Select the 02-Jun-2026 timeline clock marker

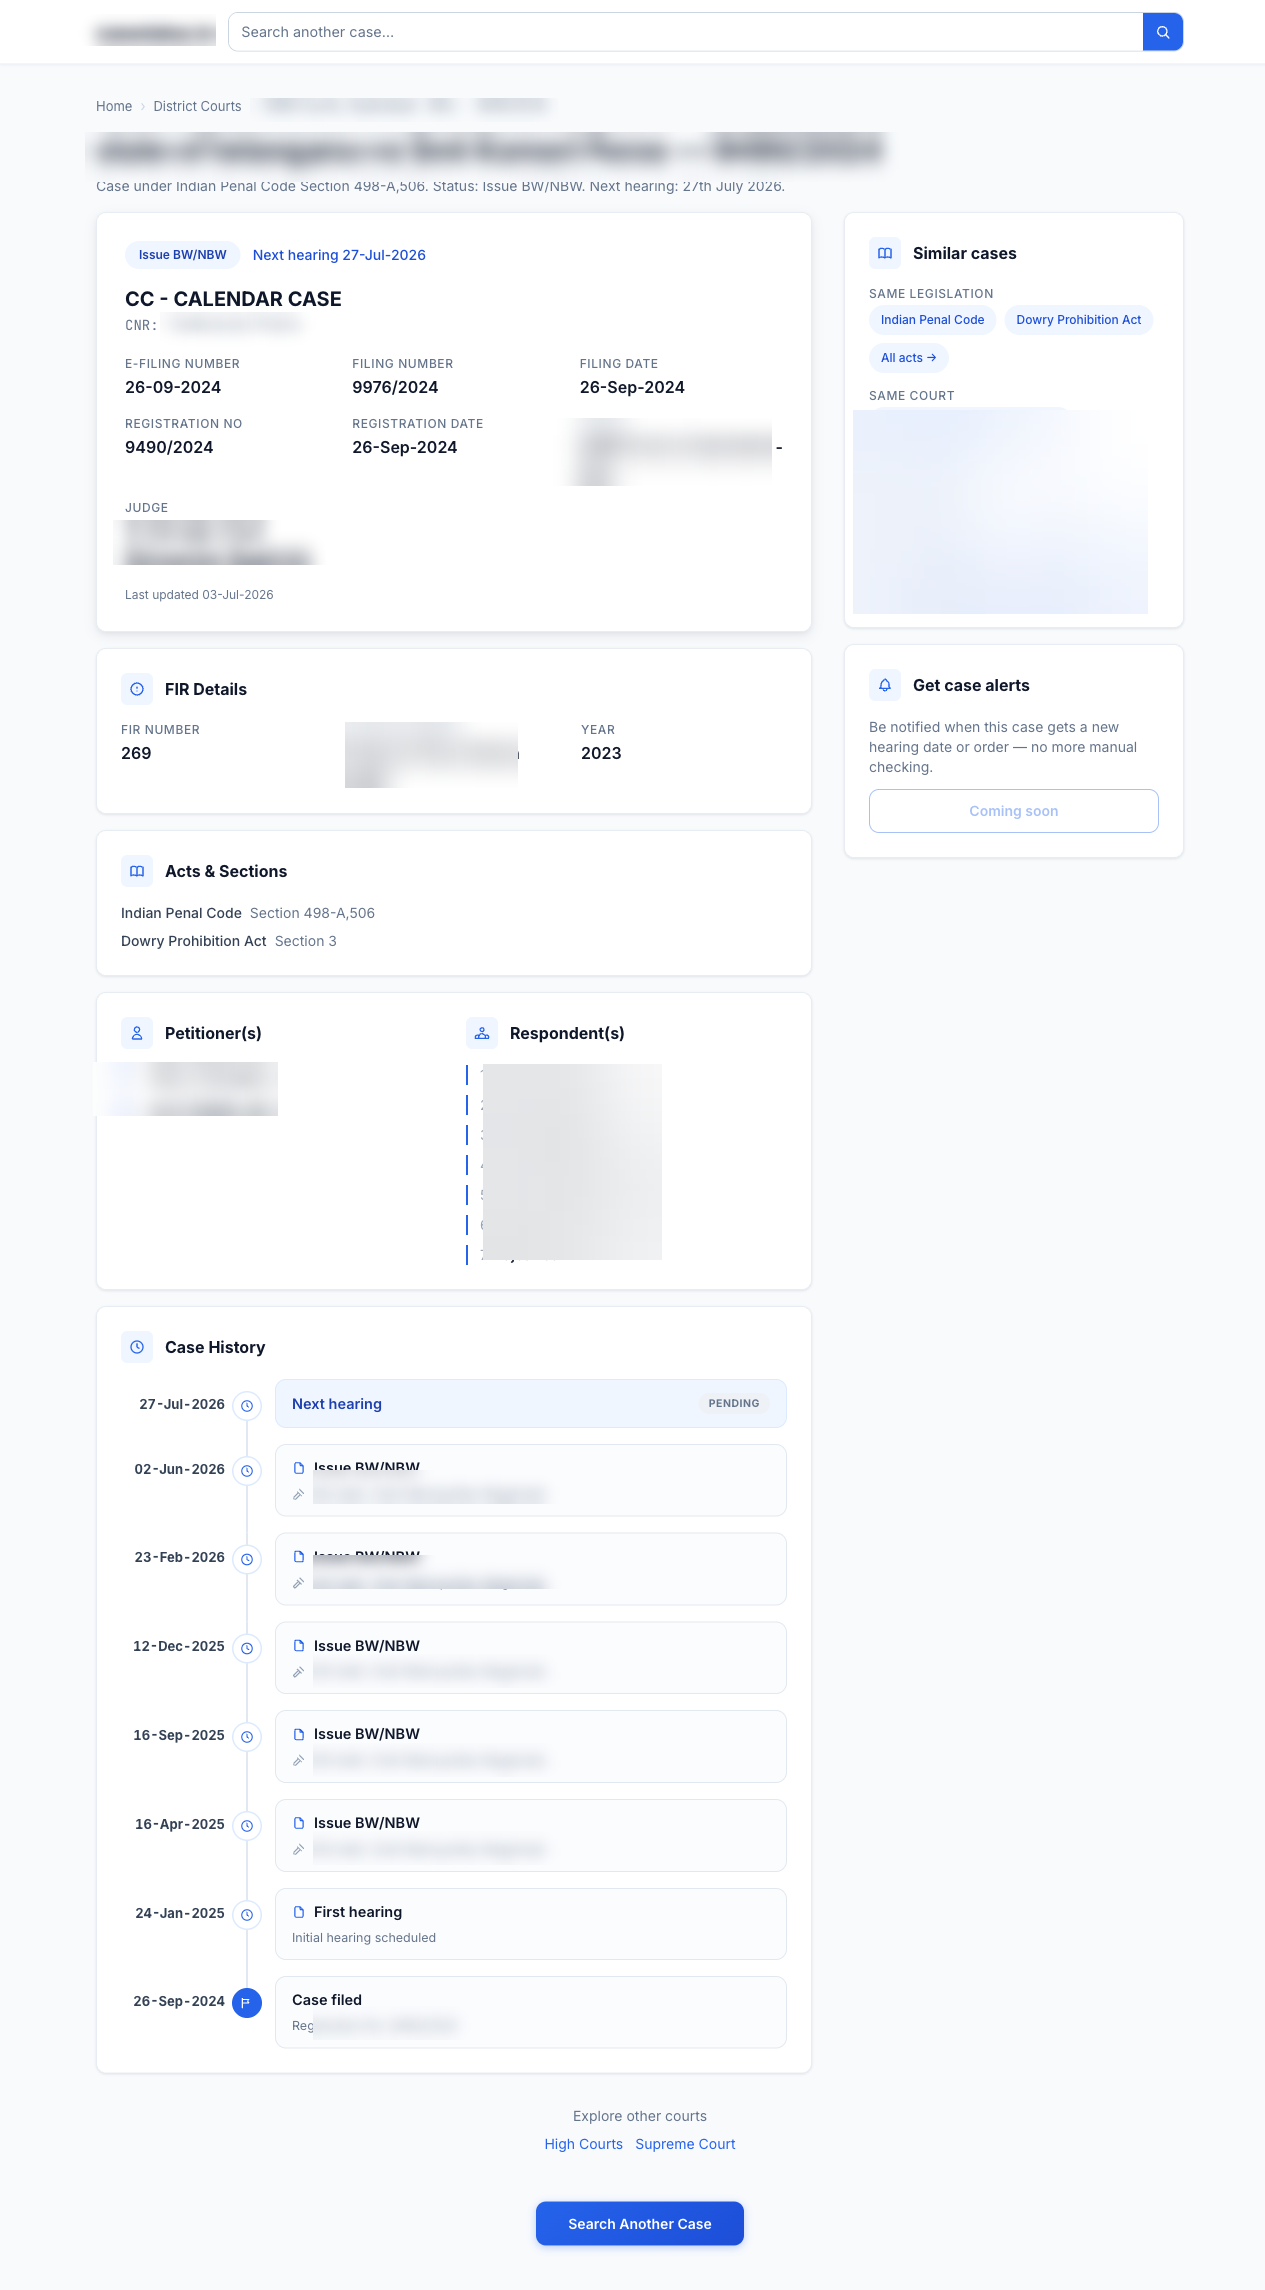coord(247,1471)
